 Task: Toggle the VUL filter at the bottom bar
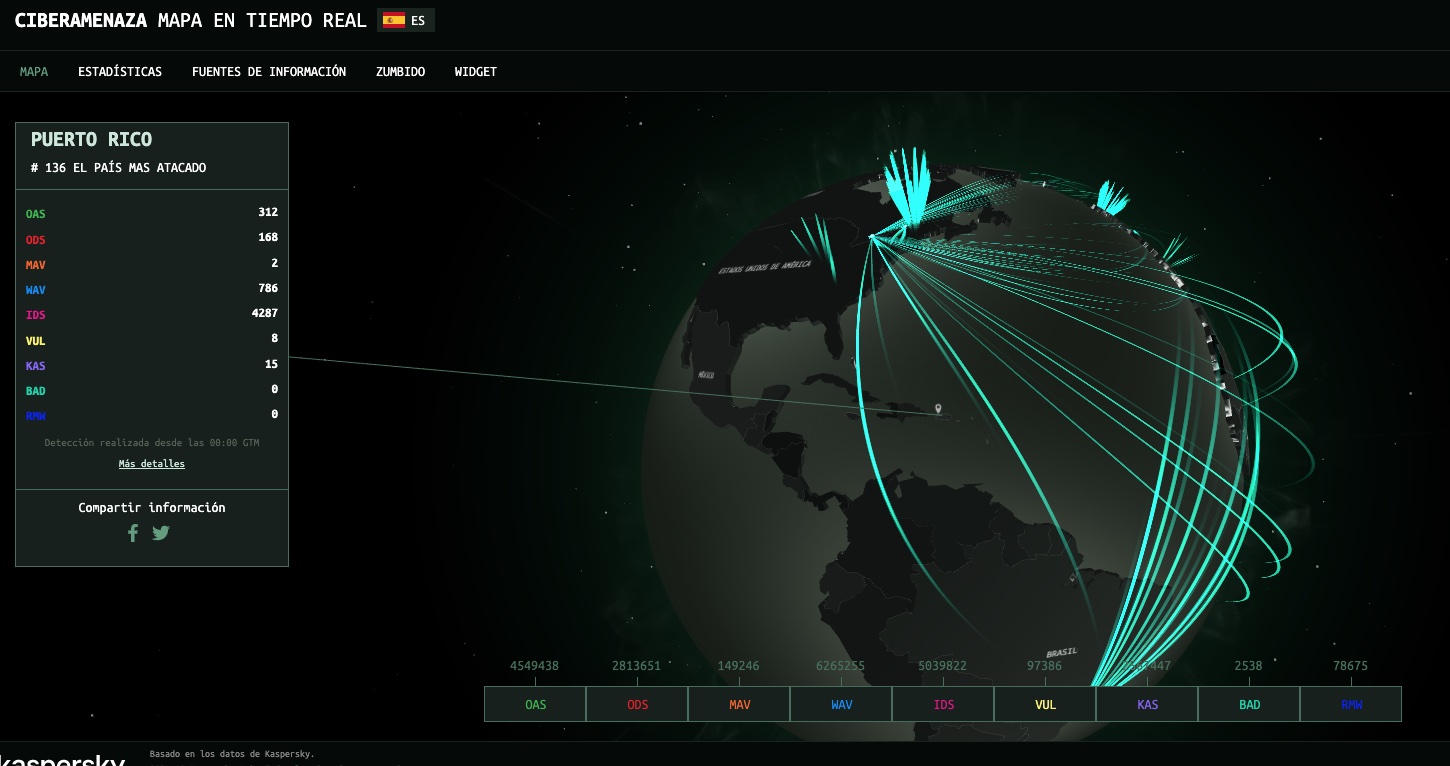(x=1045, y=704)
